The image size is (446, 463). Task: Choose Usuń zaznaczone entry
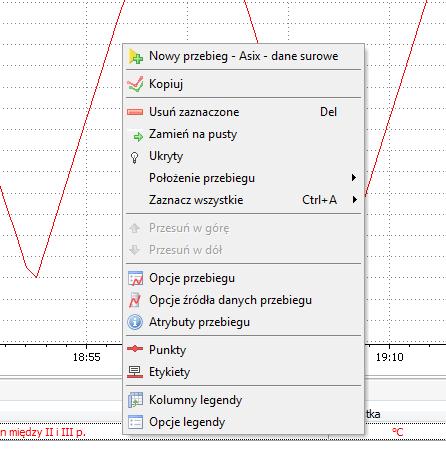tap(243, 112)
